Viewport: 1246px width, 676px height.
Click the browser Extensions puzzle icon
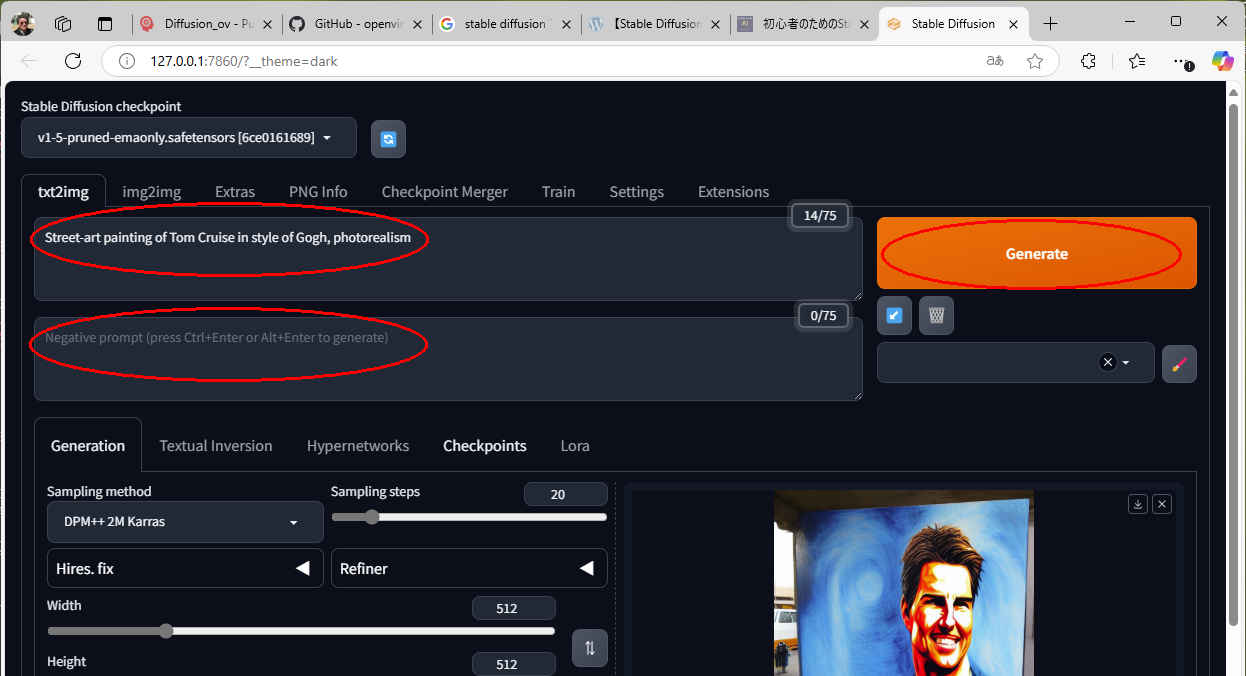point(1089,61)
